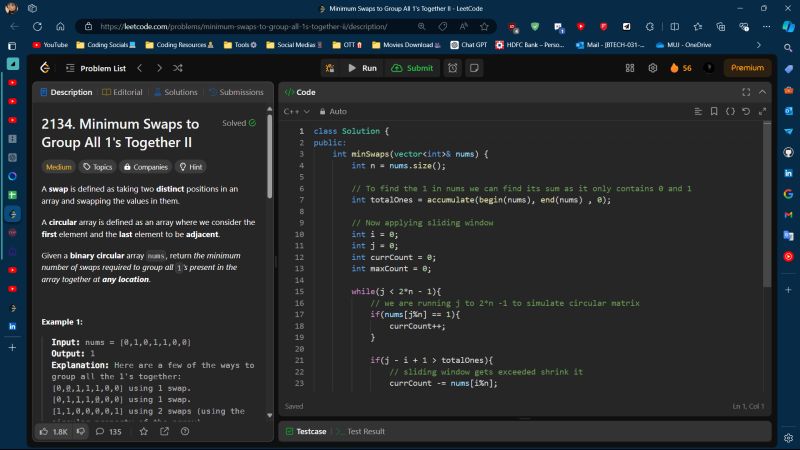Viewport: 800px width, 450px height.
Task: Click the code editor vertical scrollbar
Action: coord(767,204)
